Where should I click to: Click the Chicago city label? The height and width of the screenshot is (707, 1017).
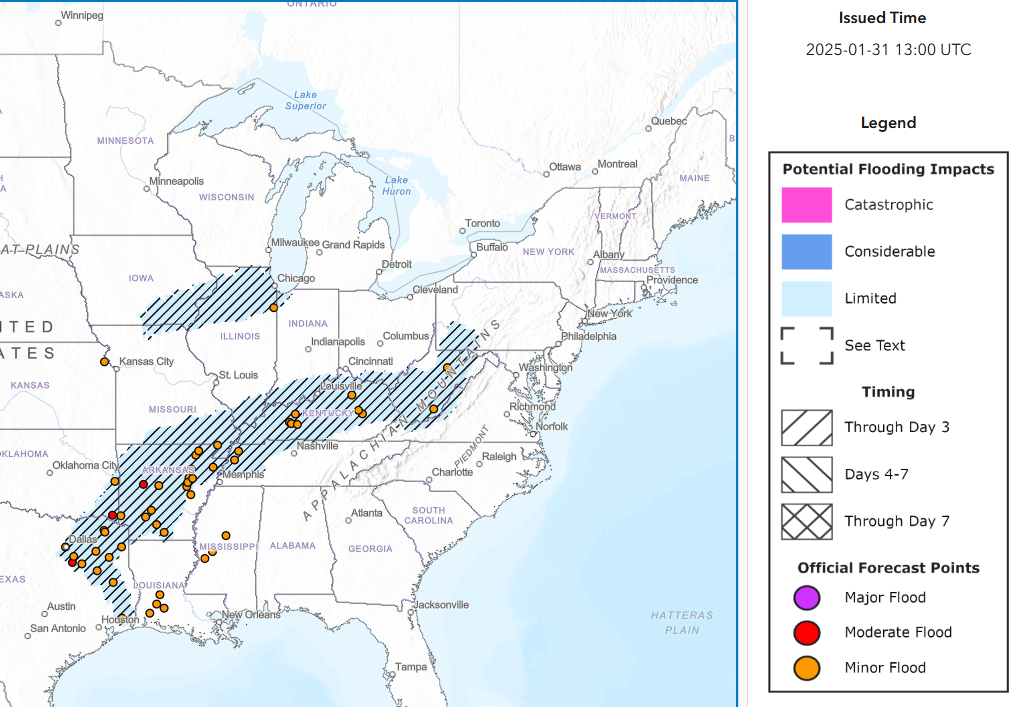point(296,278)
